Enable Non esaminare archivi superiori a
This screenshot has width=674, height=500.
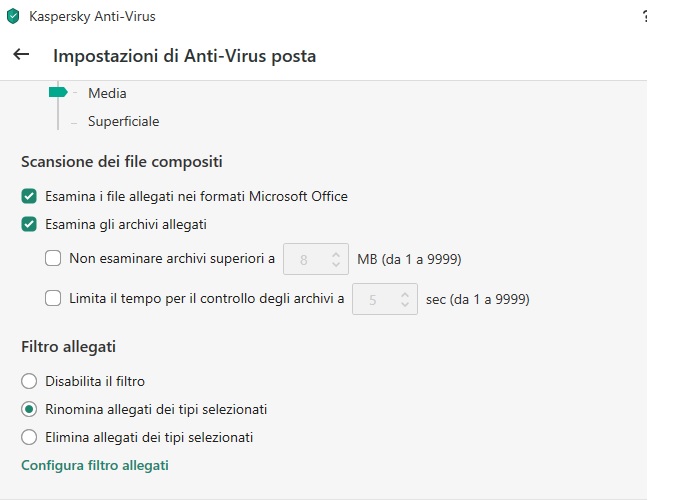pos(53,258)
